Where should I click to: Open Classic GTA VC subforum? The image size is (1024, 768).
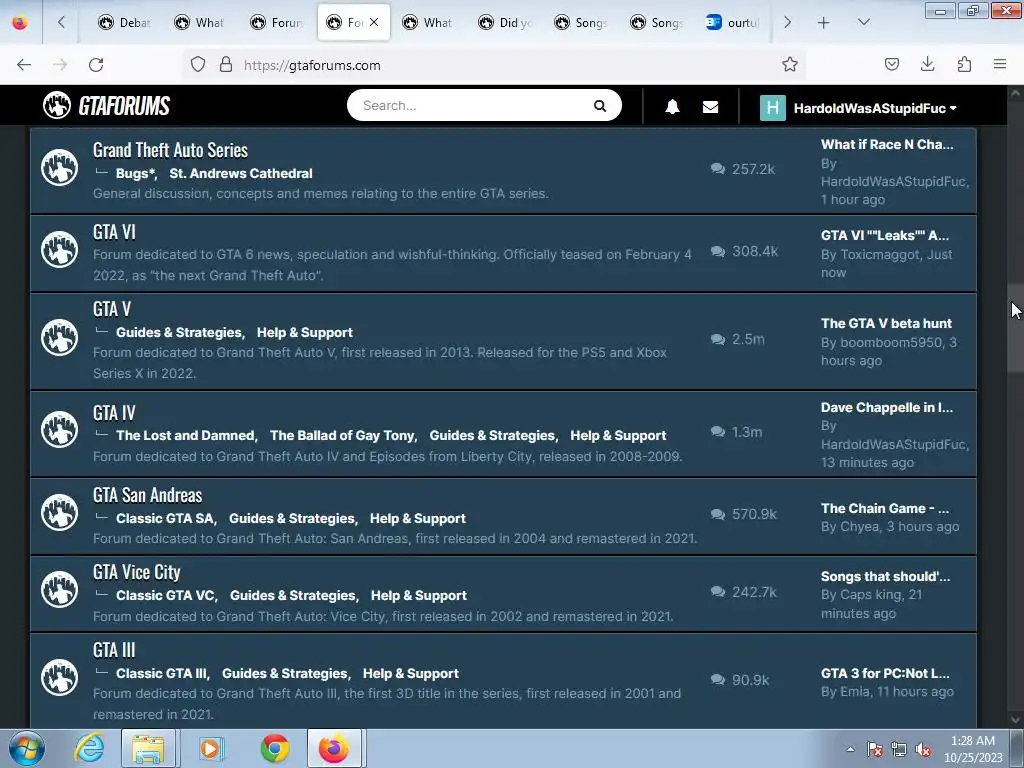pos(166,596)
